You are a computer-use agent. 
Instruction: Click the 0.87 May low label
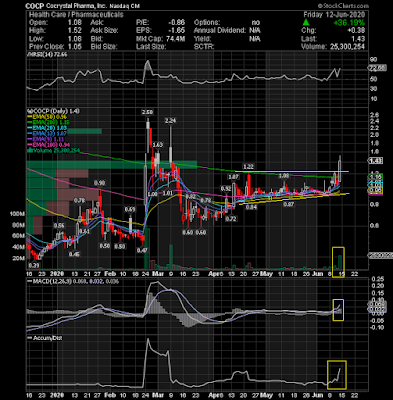[x=288, y=204]
